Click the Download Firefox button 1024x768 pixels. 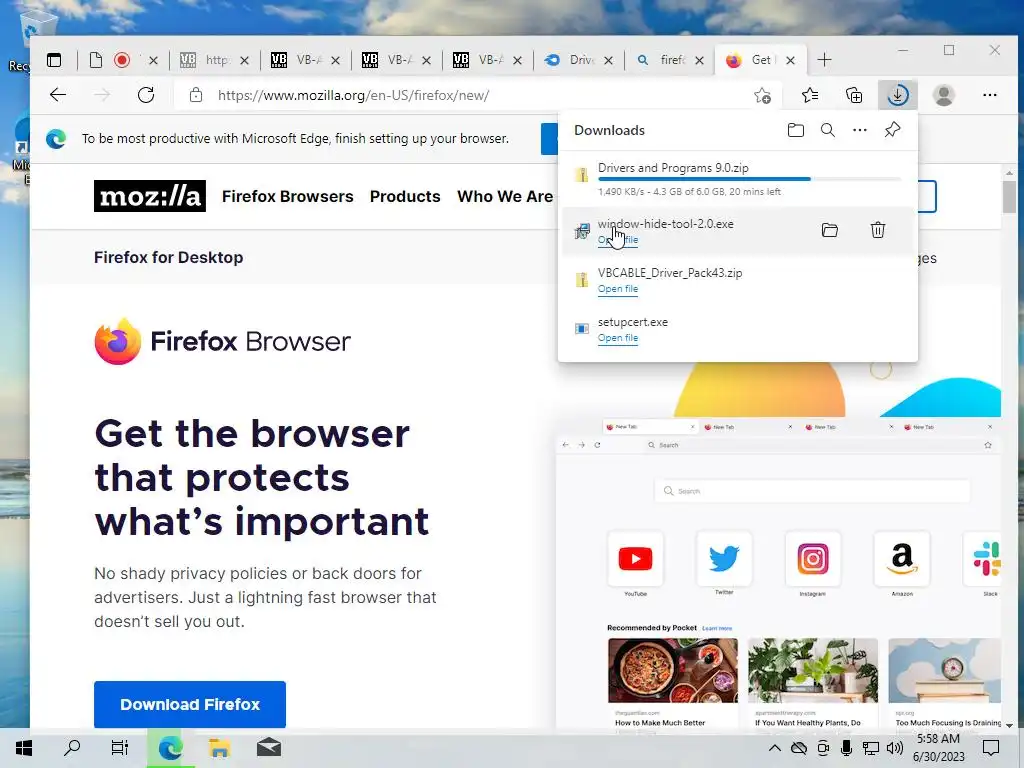pyautogui.click(x=190, y=704)
